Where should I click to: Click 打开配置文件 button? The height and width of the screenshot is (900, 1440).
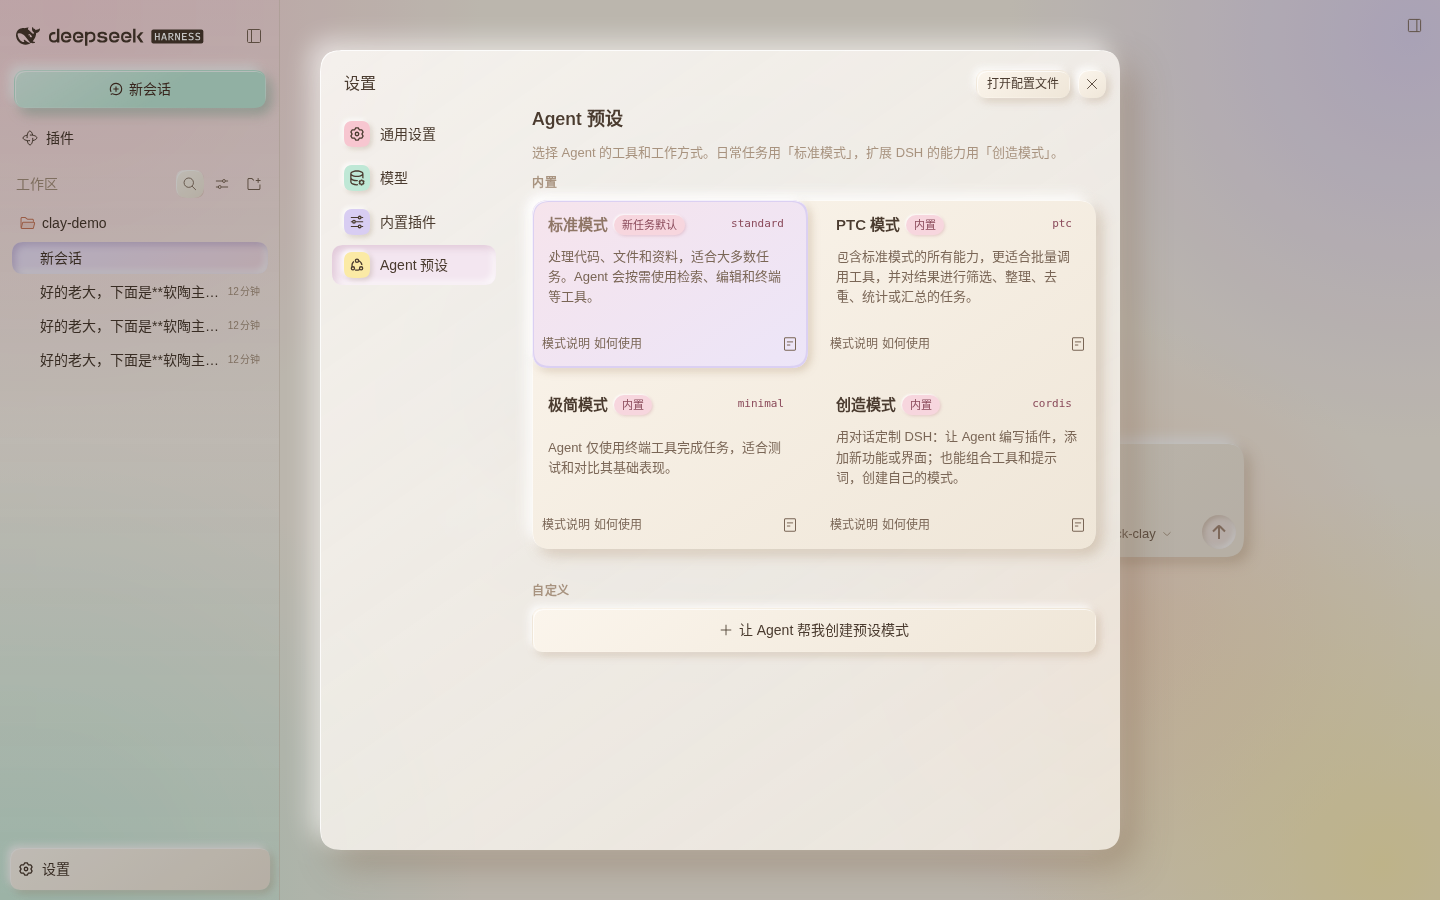click(1022, 83)
